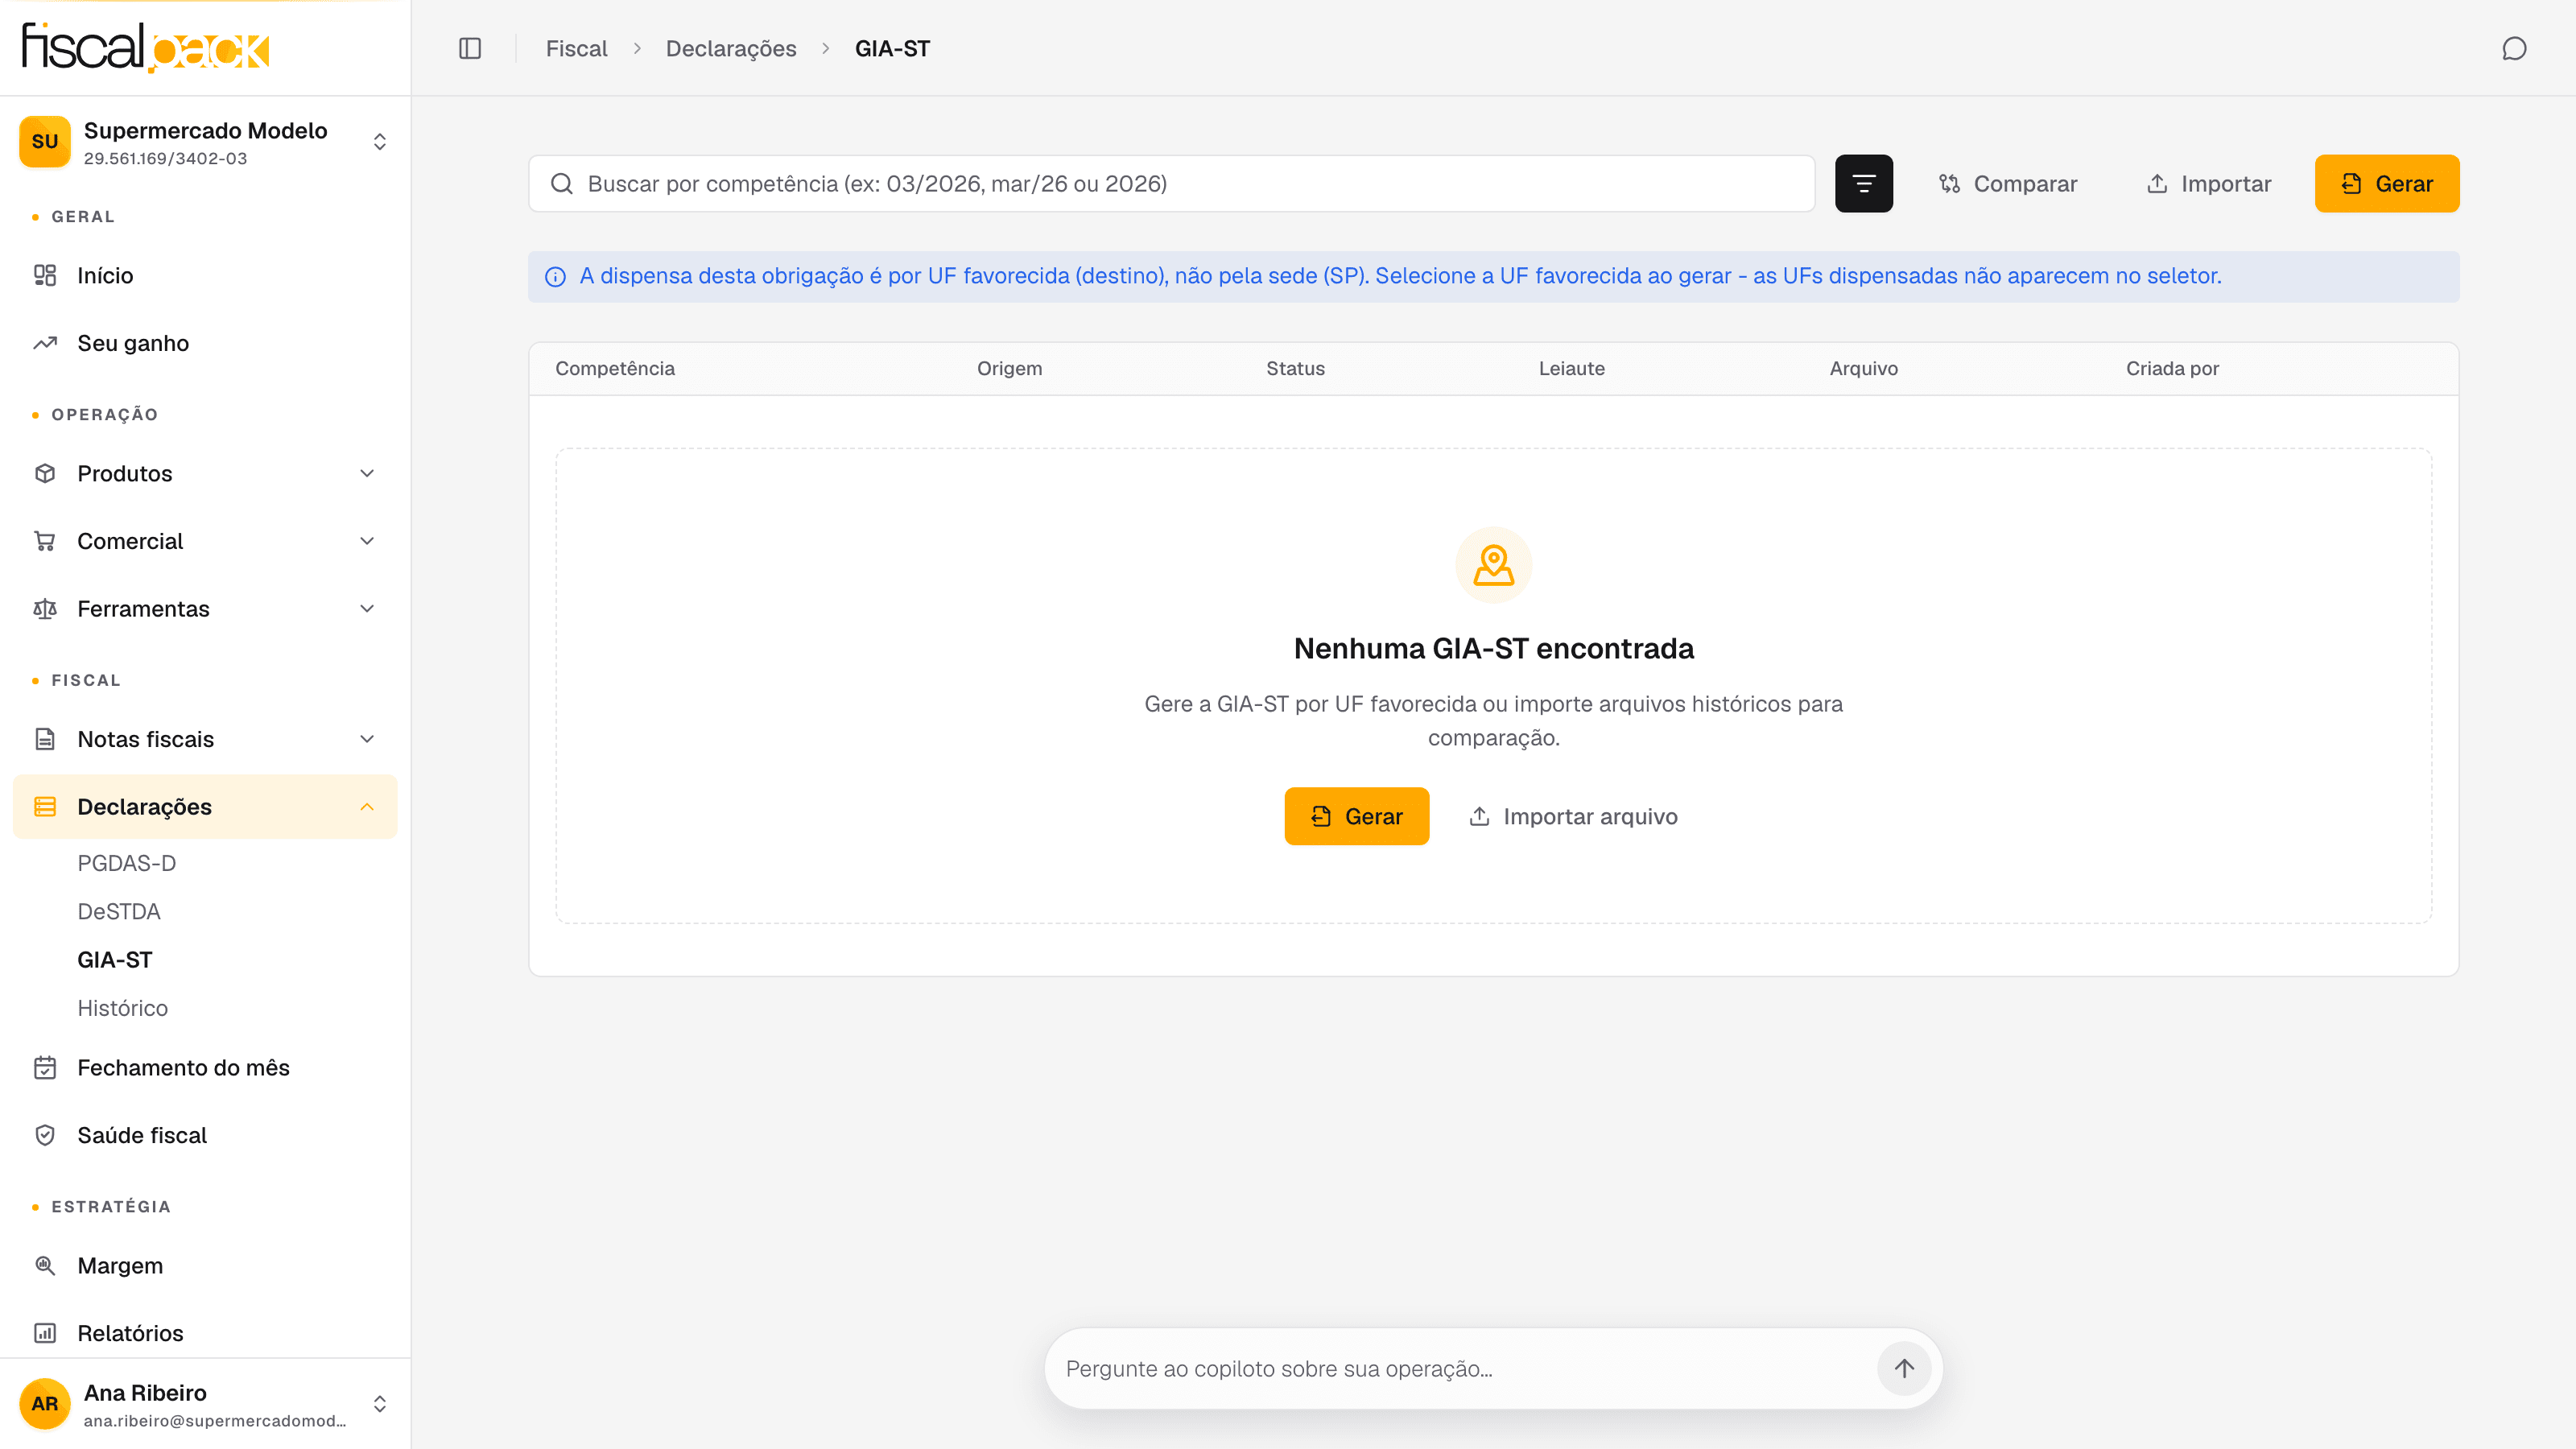Click the map pin empty-state icon
Screen dimensions: 2576x1449
click(1494, 565)
